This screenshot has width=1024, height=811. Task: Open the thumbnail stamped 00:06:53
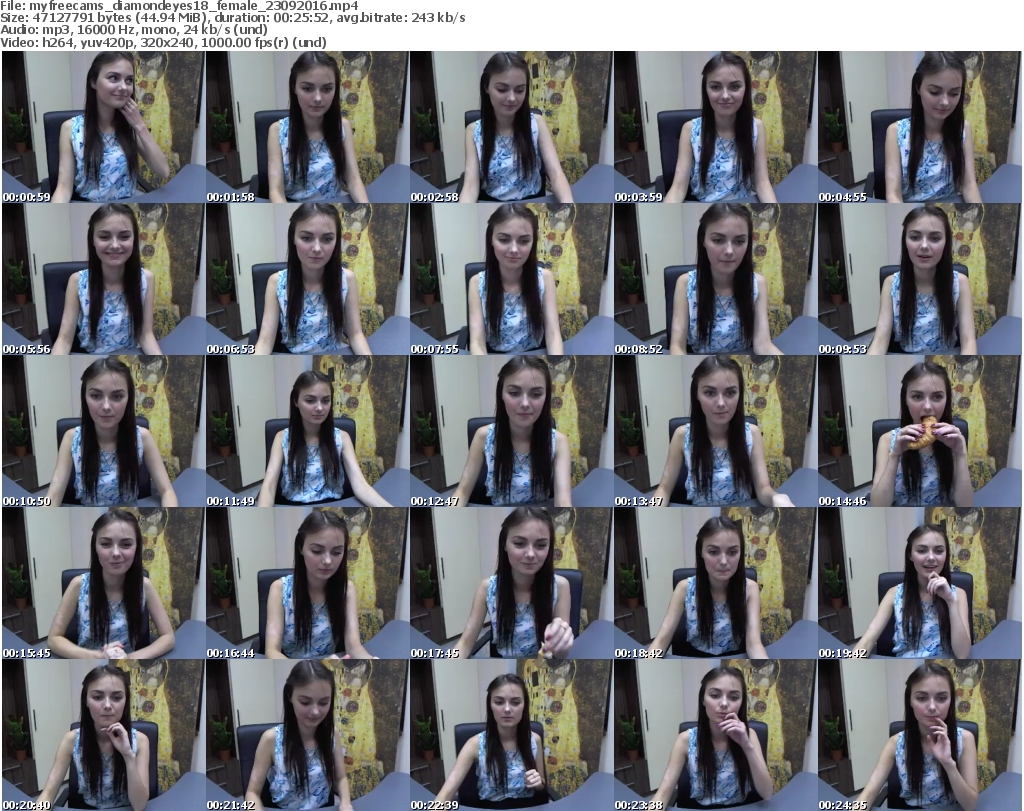[x=307, y=279]
